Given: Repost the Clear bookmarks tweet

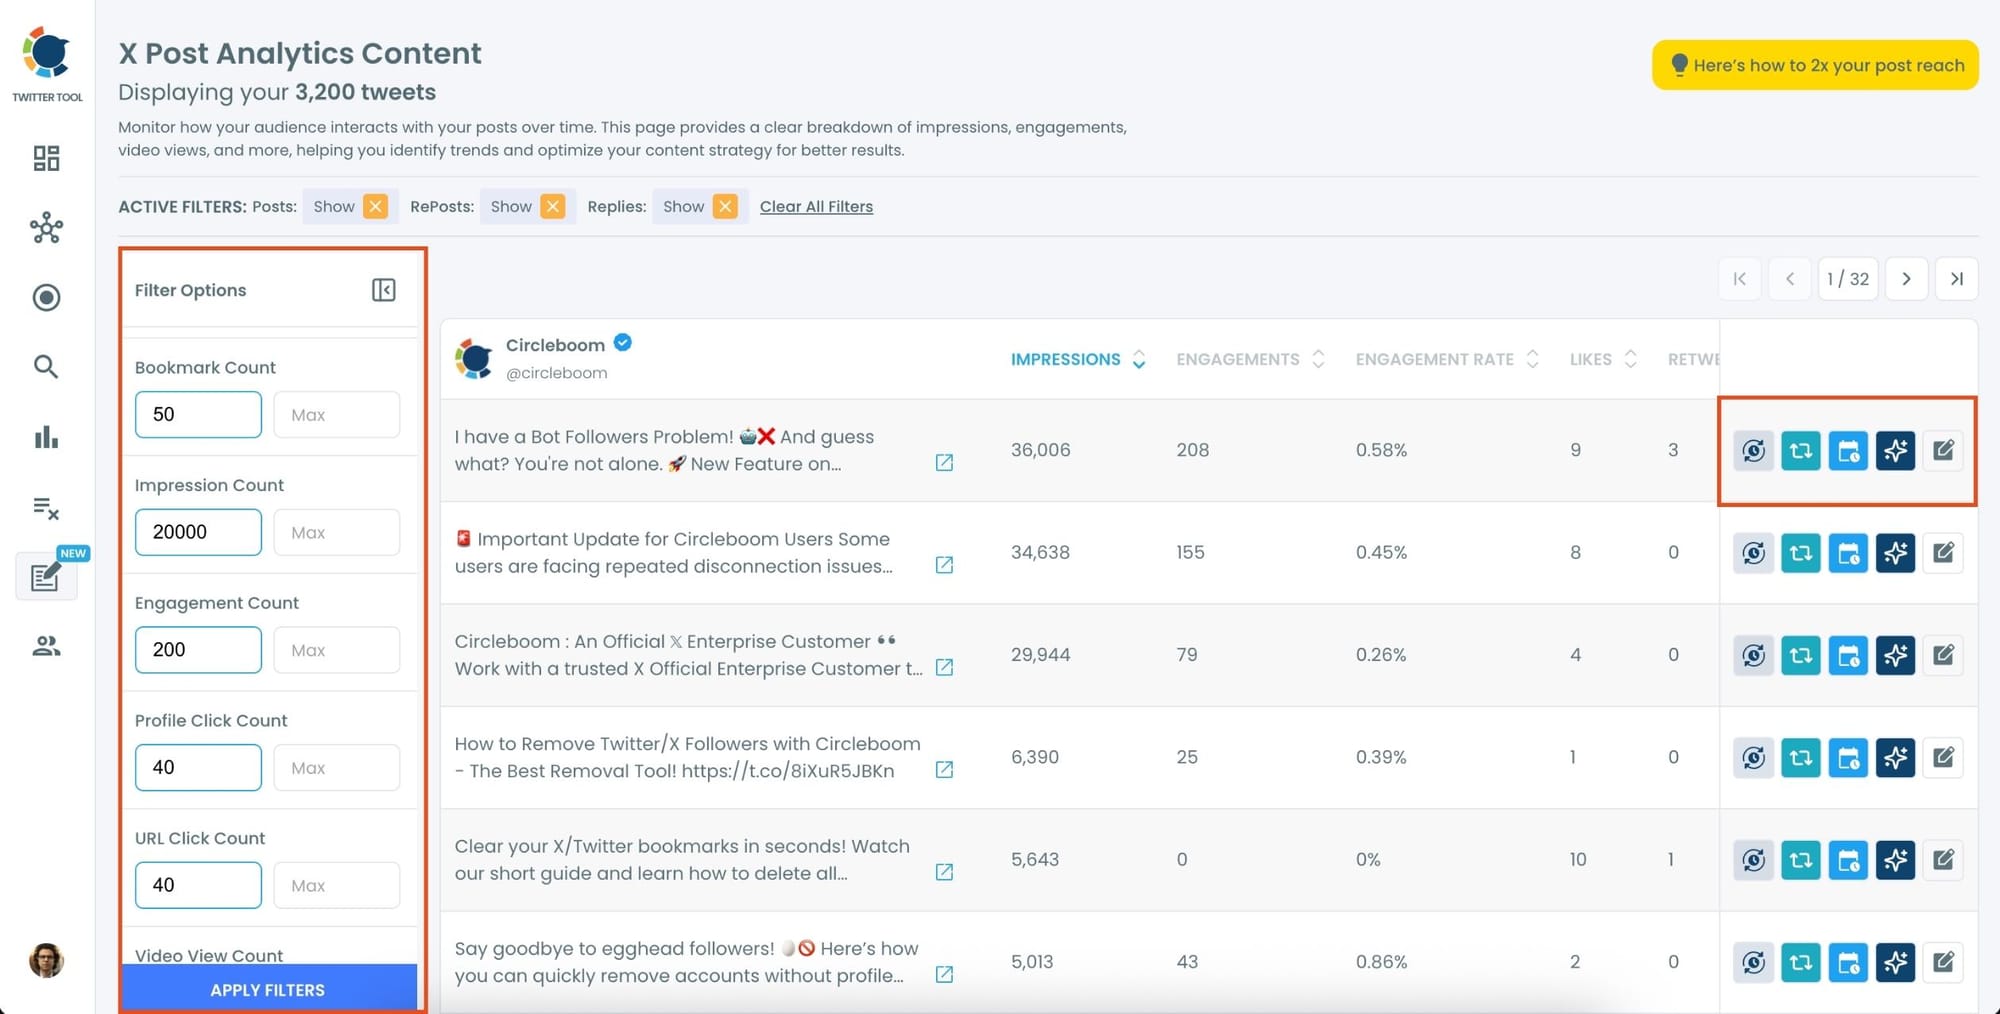Looking at the screenshot, I should 1801,859.
